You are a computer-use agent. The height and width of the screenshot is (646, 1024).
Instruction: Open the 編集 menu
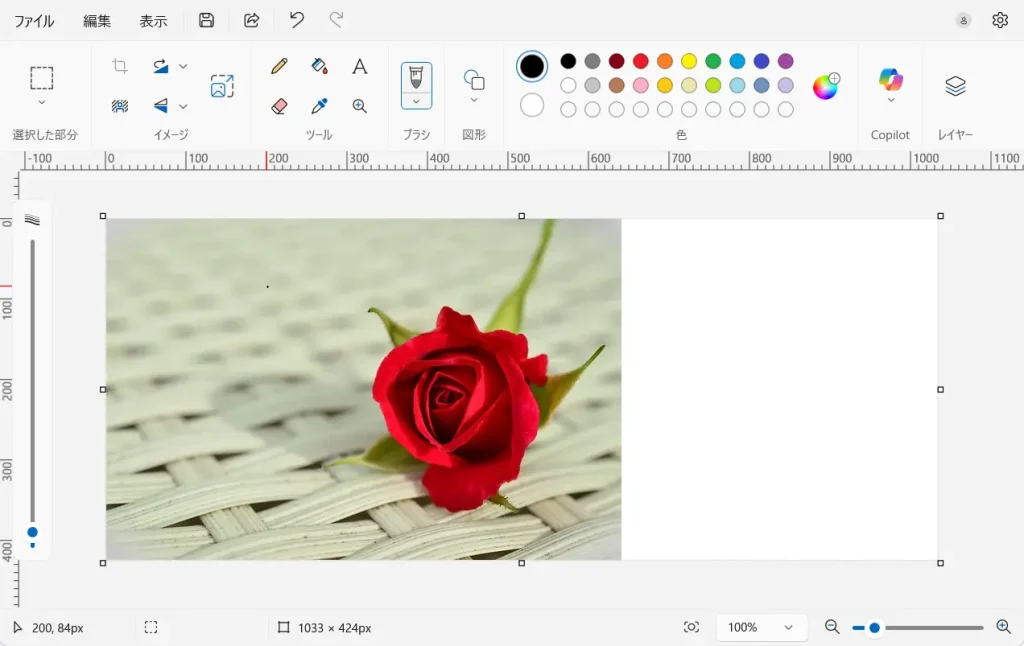pyautogui.click(x=97, y=21)
